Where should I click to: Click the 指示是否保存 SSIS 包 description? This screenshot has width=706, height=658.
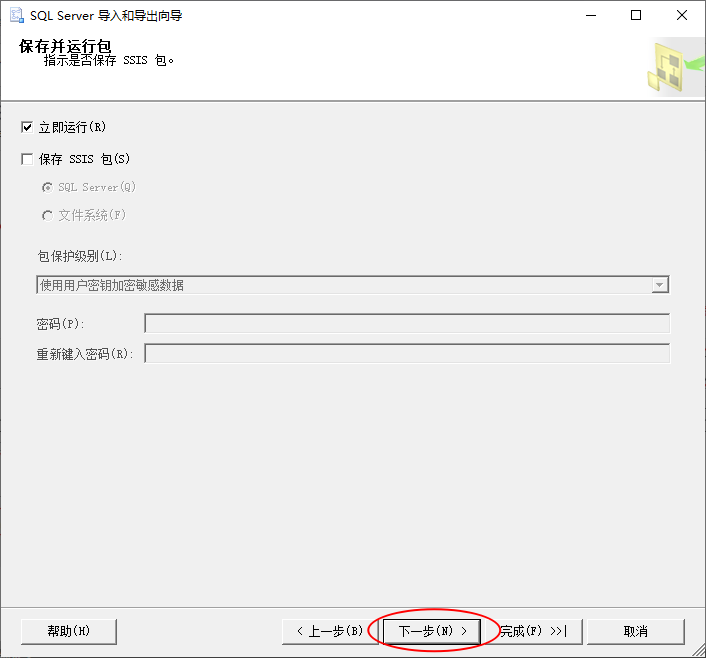pos(109,60)
